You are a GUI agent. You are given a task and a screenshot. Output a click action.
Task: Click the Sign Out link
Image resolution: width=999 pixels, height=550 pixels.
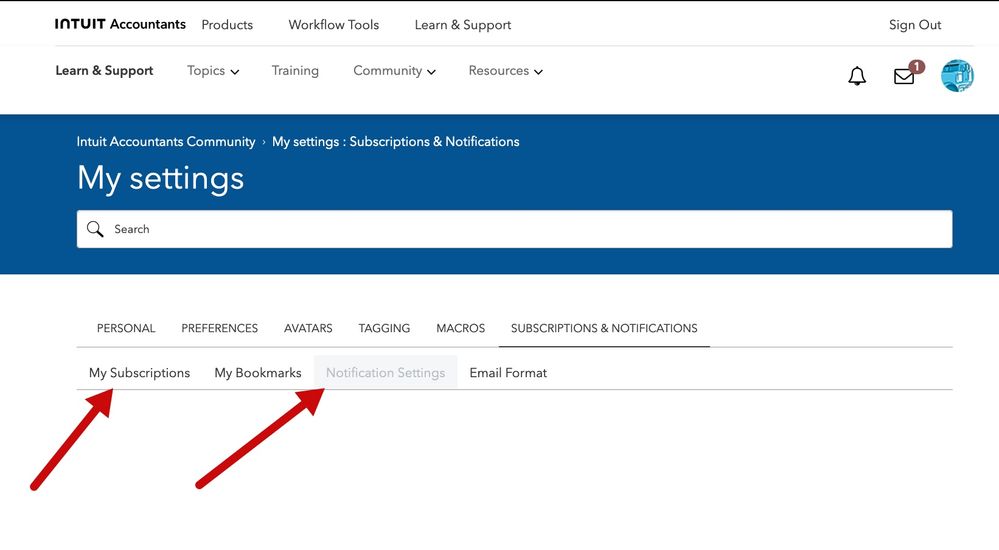915,25
